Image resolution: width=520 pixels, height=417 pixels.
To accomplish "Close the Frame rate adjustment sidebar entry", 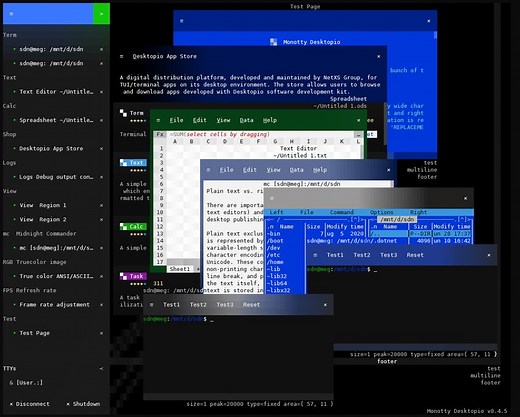I will (101, 305).
